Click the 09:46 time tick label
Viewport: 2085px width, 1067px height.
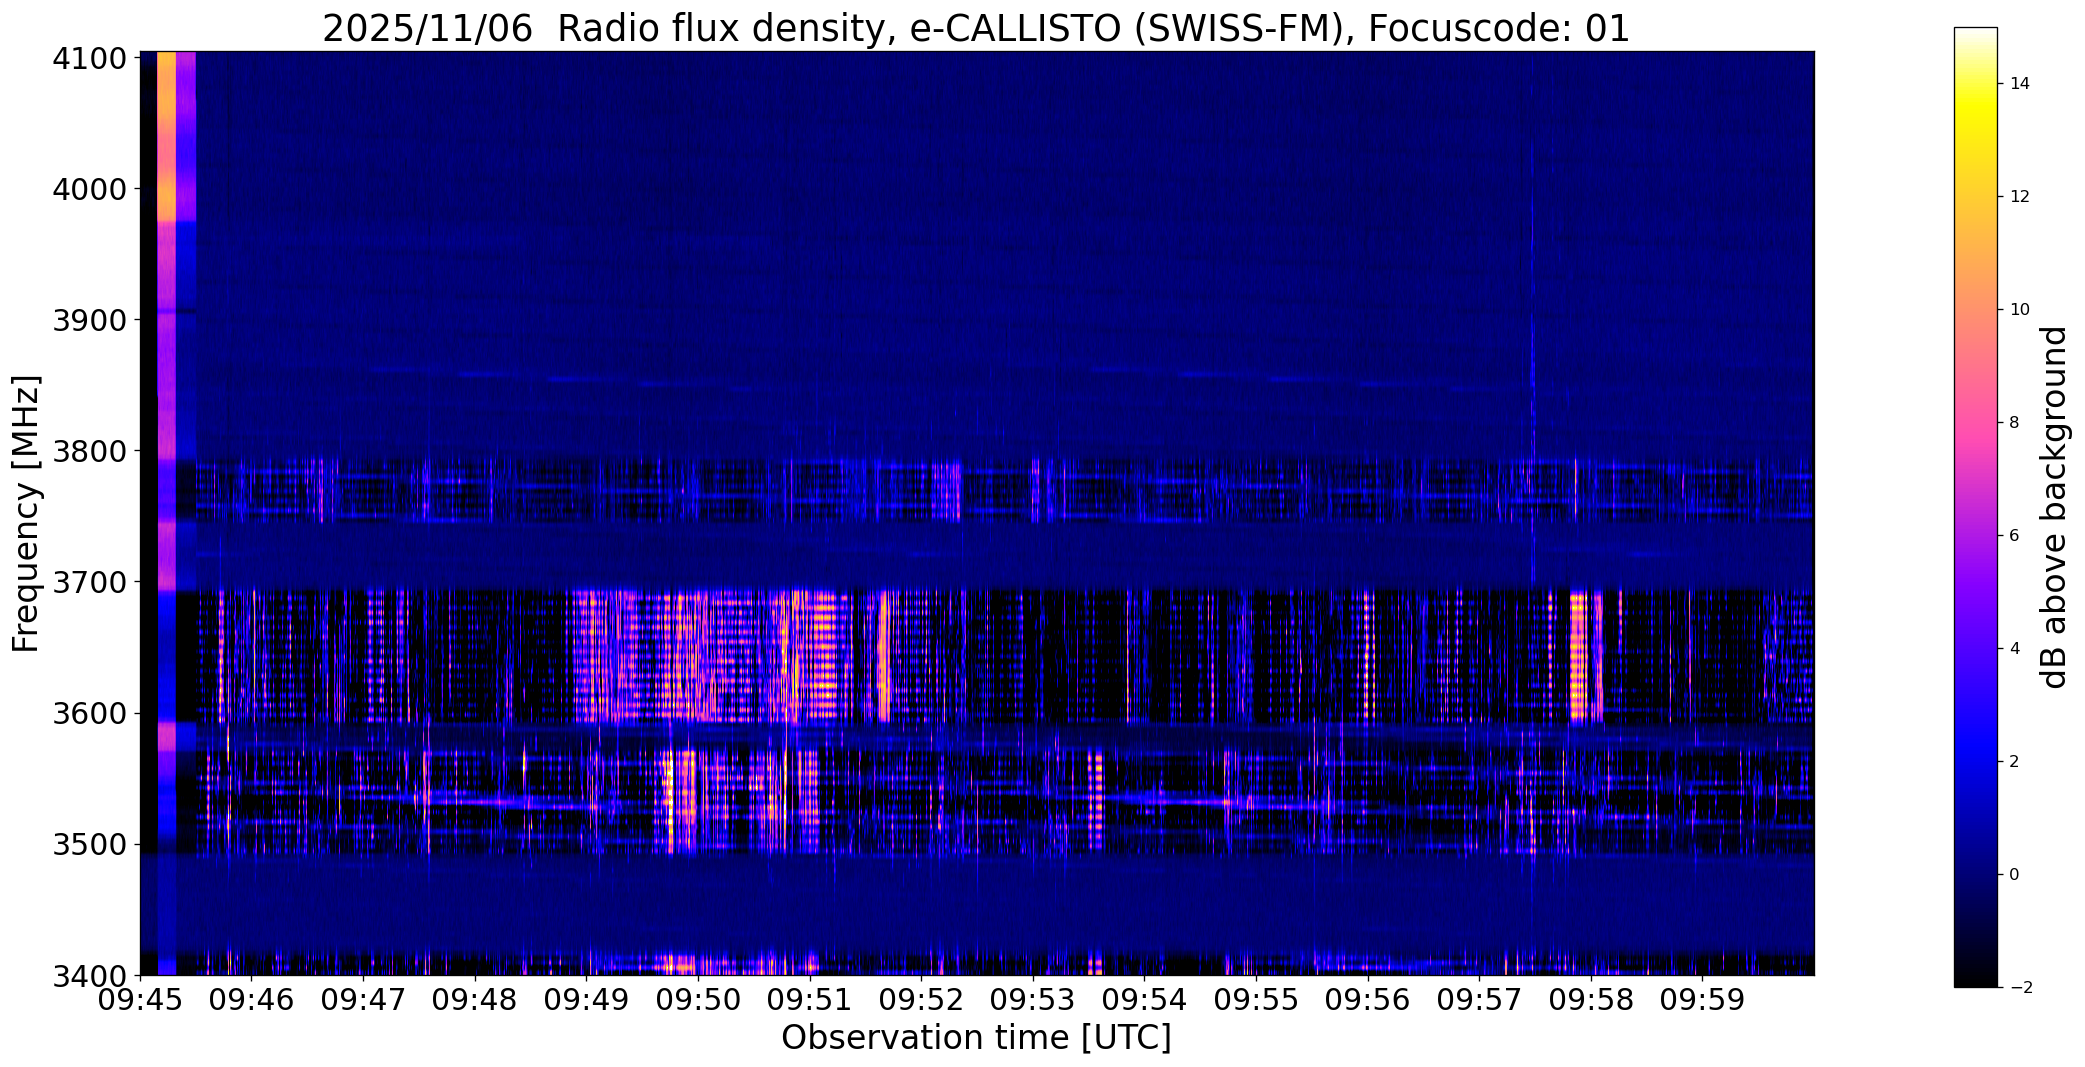(x=252, y=999)
